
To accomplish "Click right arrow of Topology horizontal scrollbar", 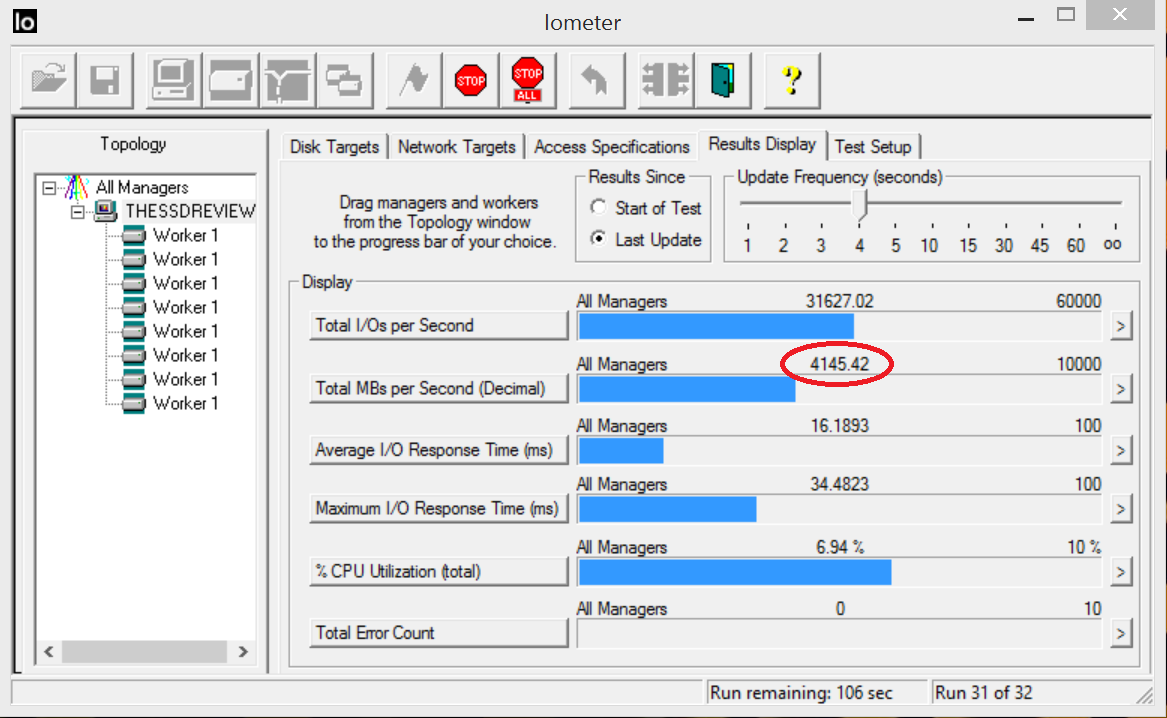I will pos(243,652).
